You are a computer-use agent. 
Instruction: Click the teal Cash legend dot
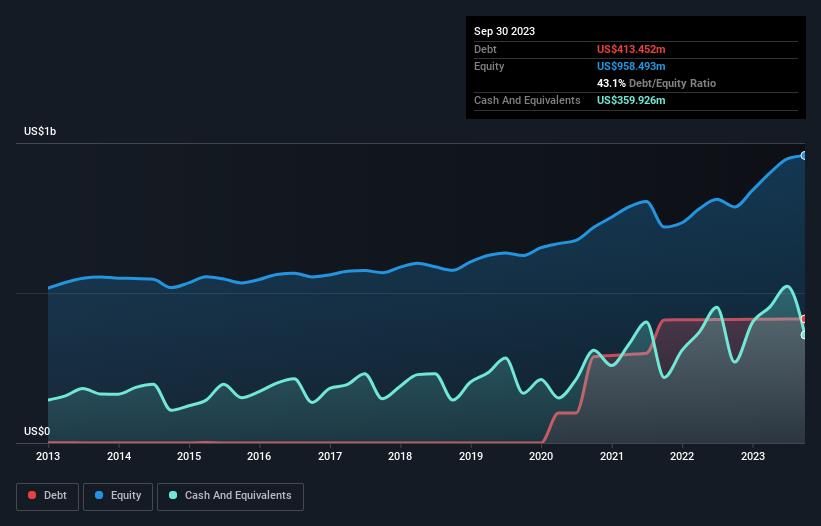click(173, 495)
